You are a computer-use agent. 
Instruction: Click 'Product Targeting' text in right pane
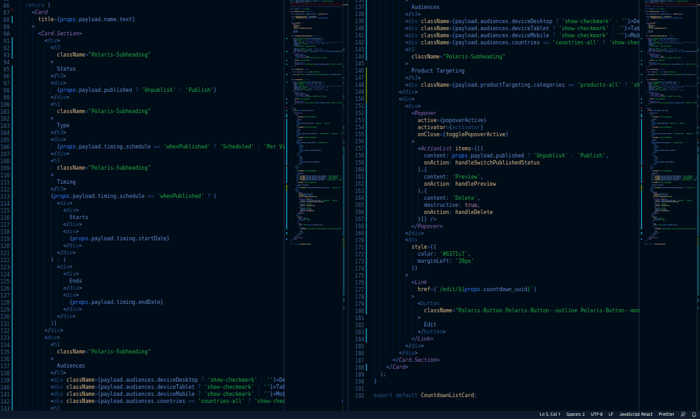tap(438, 71)
